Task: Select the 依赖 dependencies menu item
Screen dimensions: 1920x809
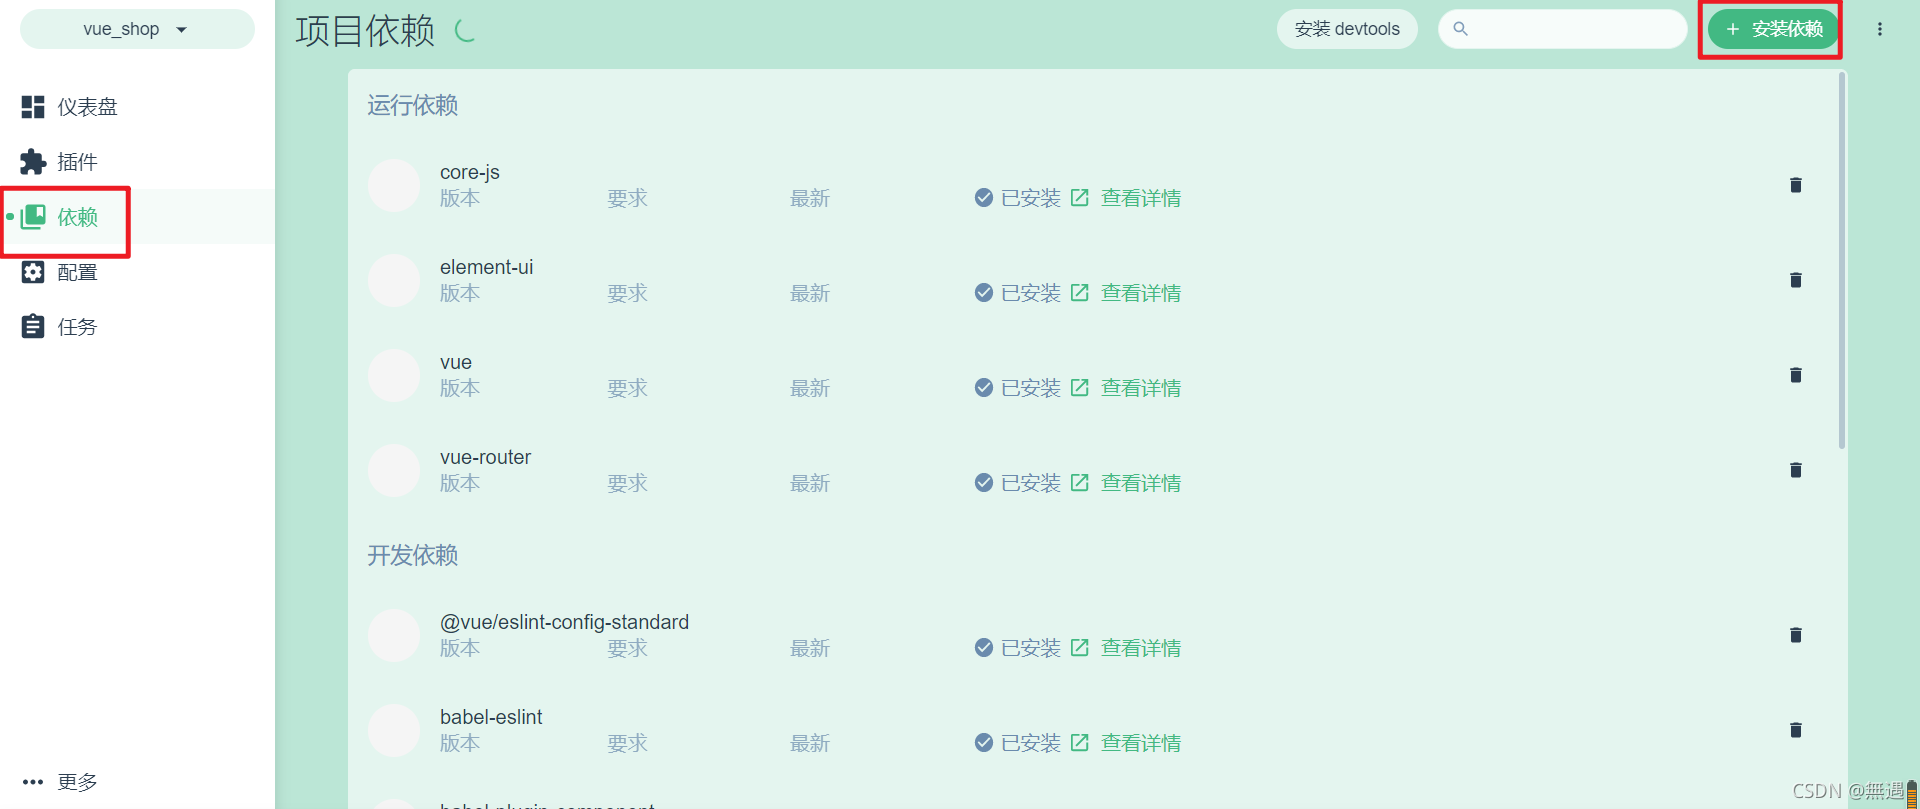Action: [137, 217]
